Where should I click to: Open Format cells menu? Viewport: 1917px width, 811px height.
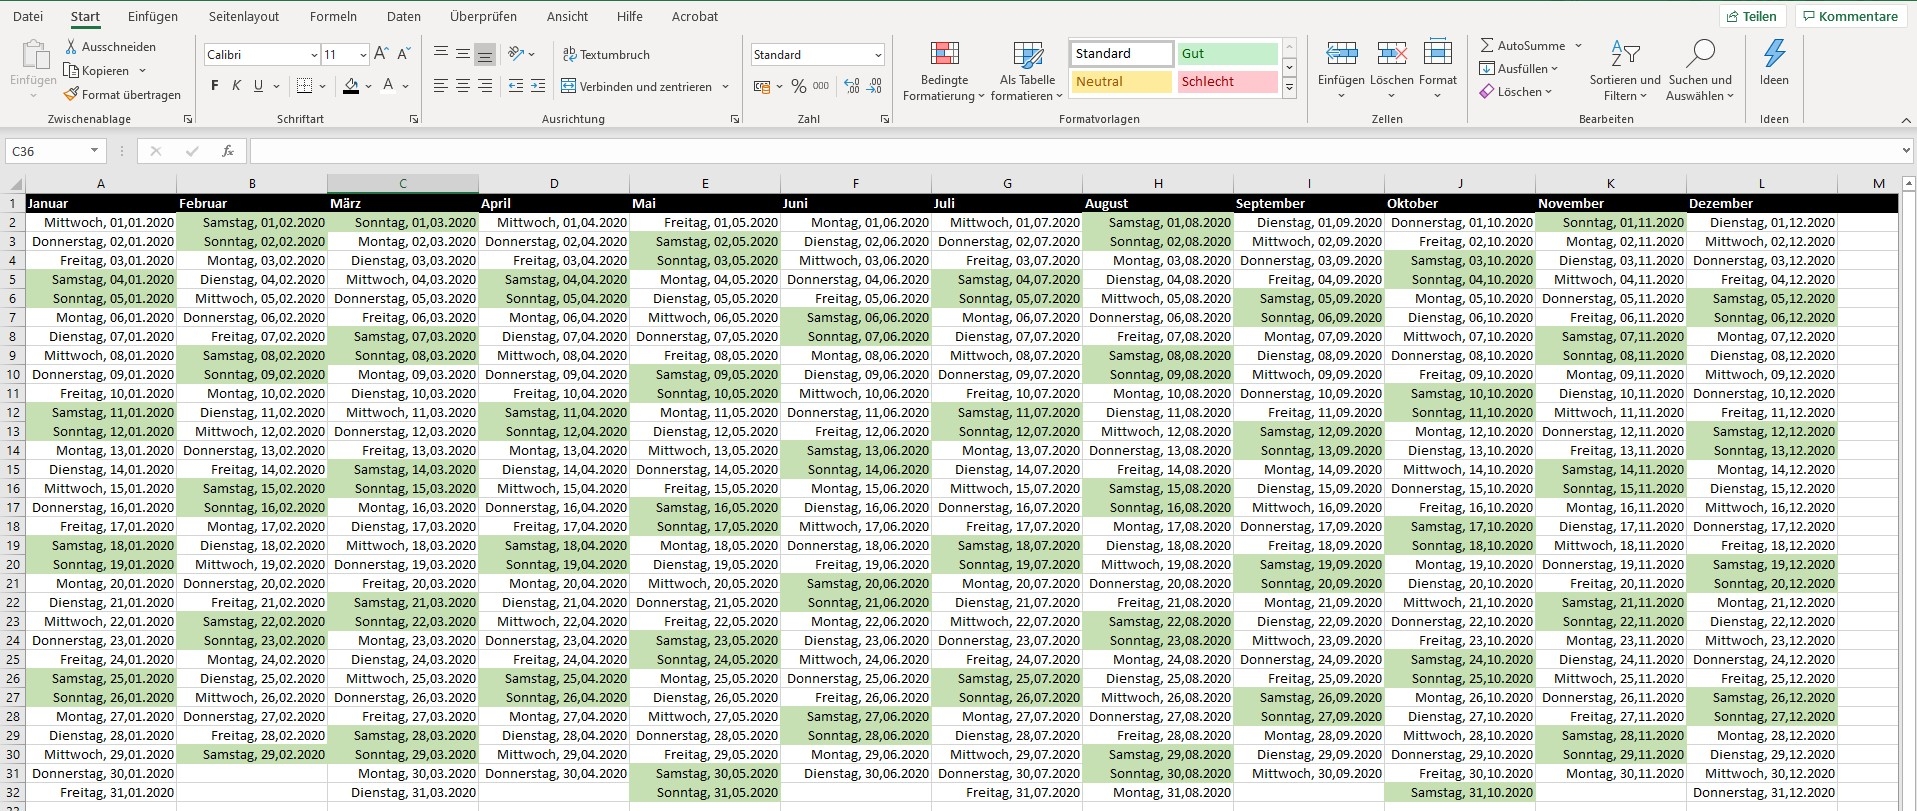[x=1437, y=69]
